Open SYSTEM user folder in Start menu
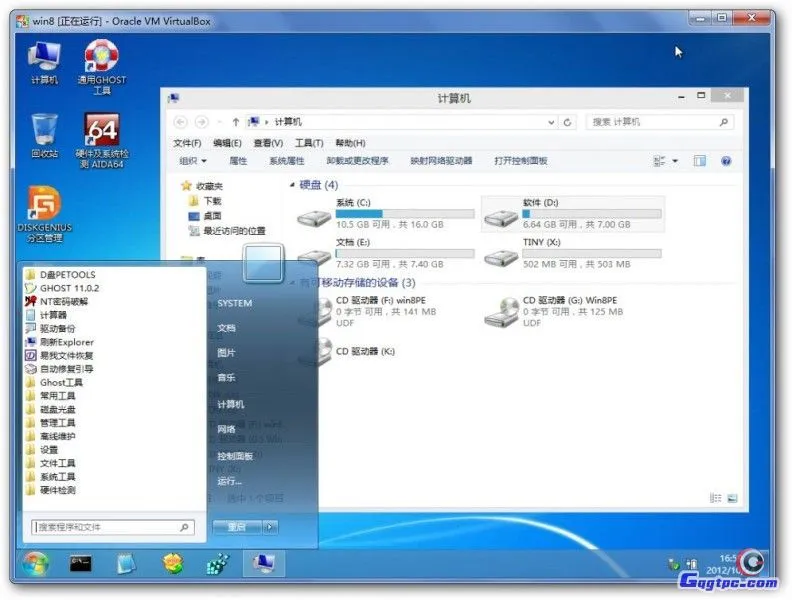The image size is (792, 600). [x=234, y=303]
